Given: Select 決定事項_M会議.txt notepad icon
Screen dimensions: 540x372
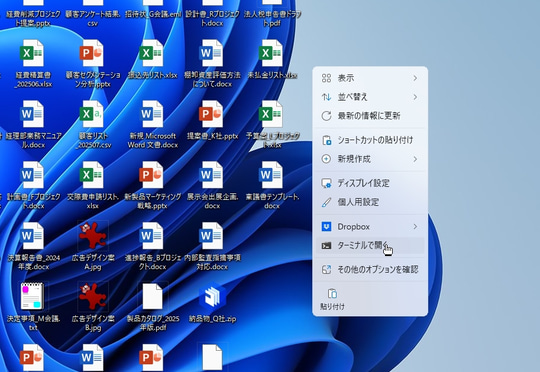Looking at the screenshot, I should click(x=32, y=297).
